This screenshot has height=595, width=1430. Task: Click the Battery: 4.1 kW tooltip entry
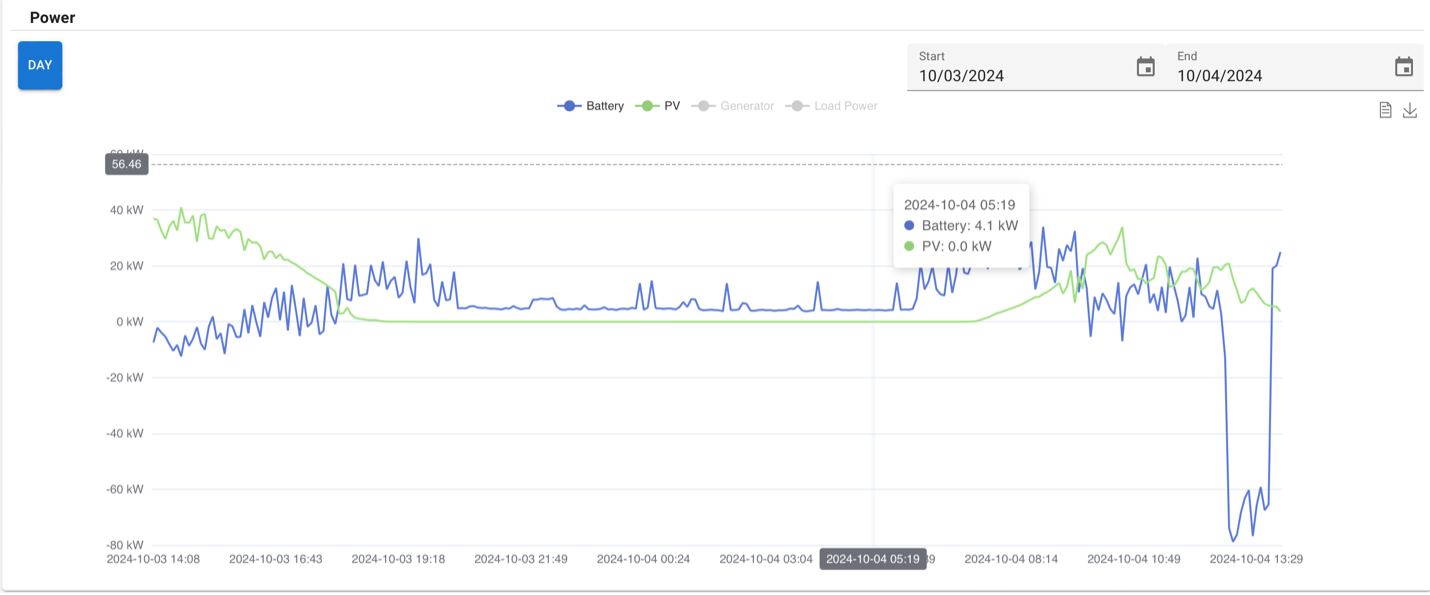960,226
